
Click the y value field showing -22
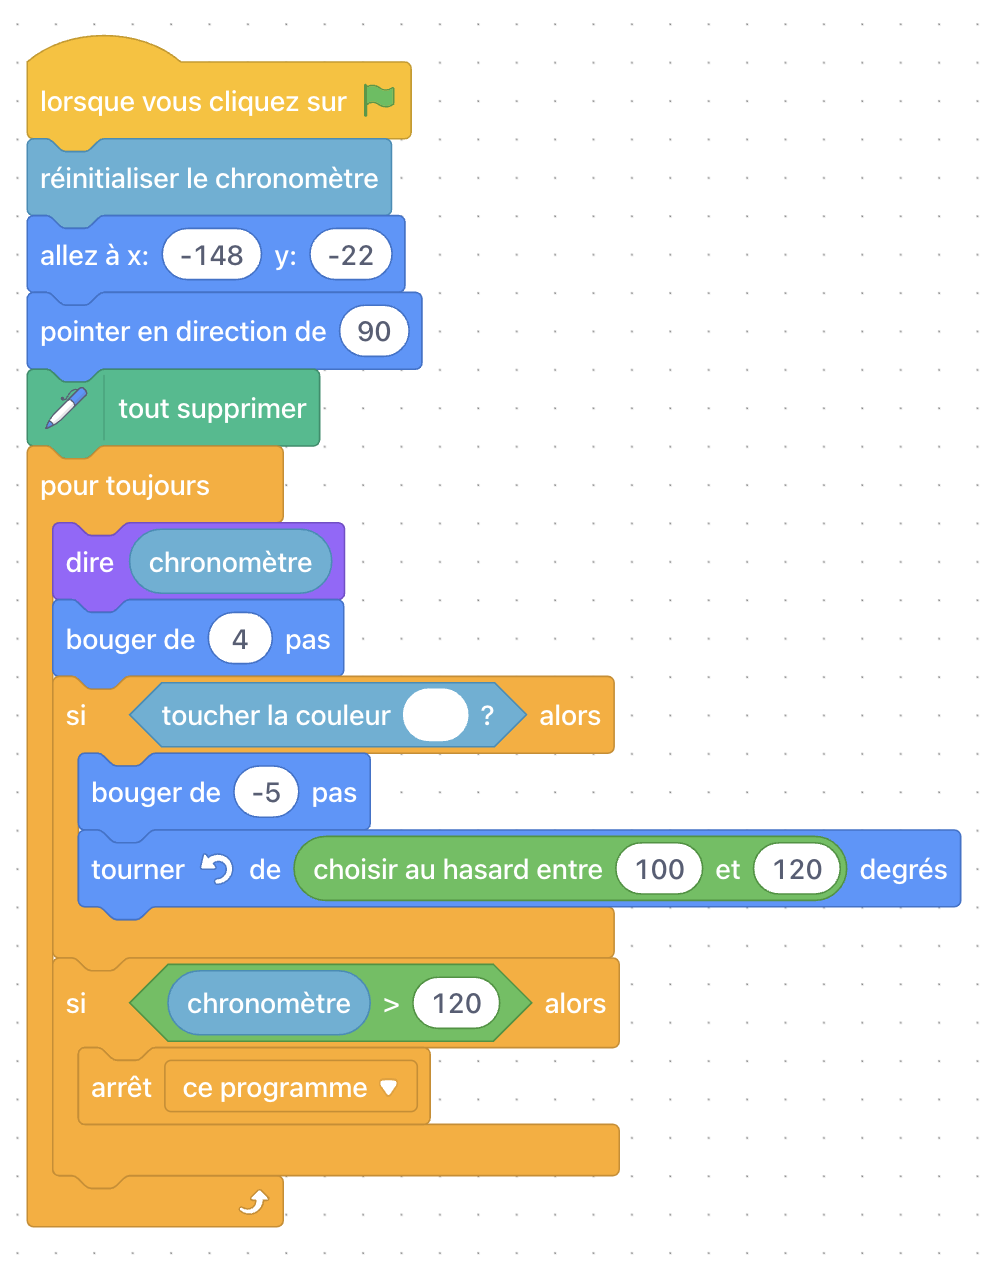(351, 255)
